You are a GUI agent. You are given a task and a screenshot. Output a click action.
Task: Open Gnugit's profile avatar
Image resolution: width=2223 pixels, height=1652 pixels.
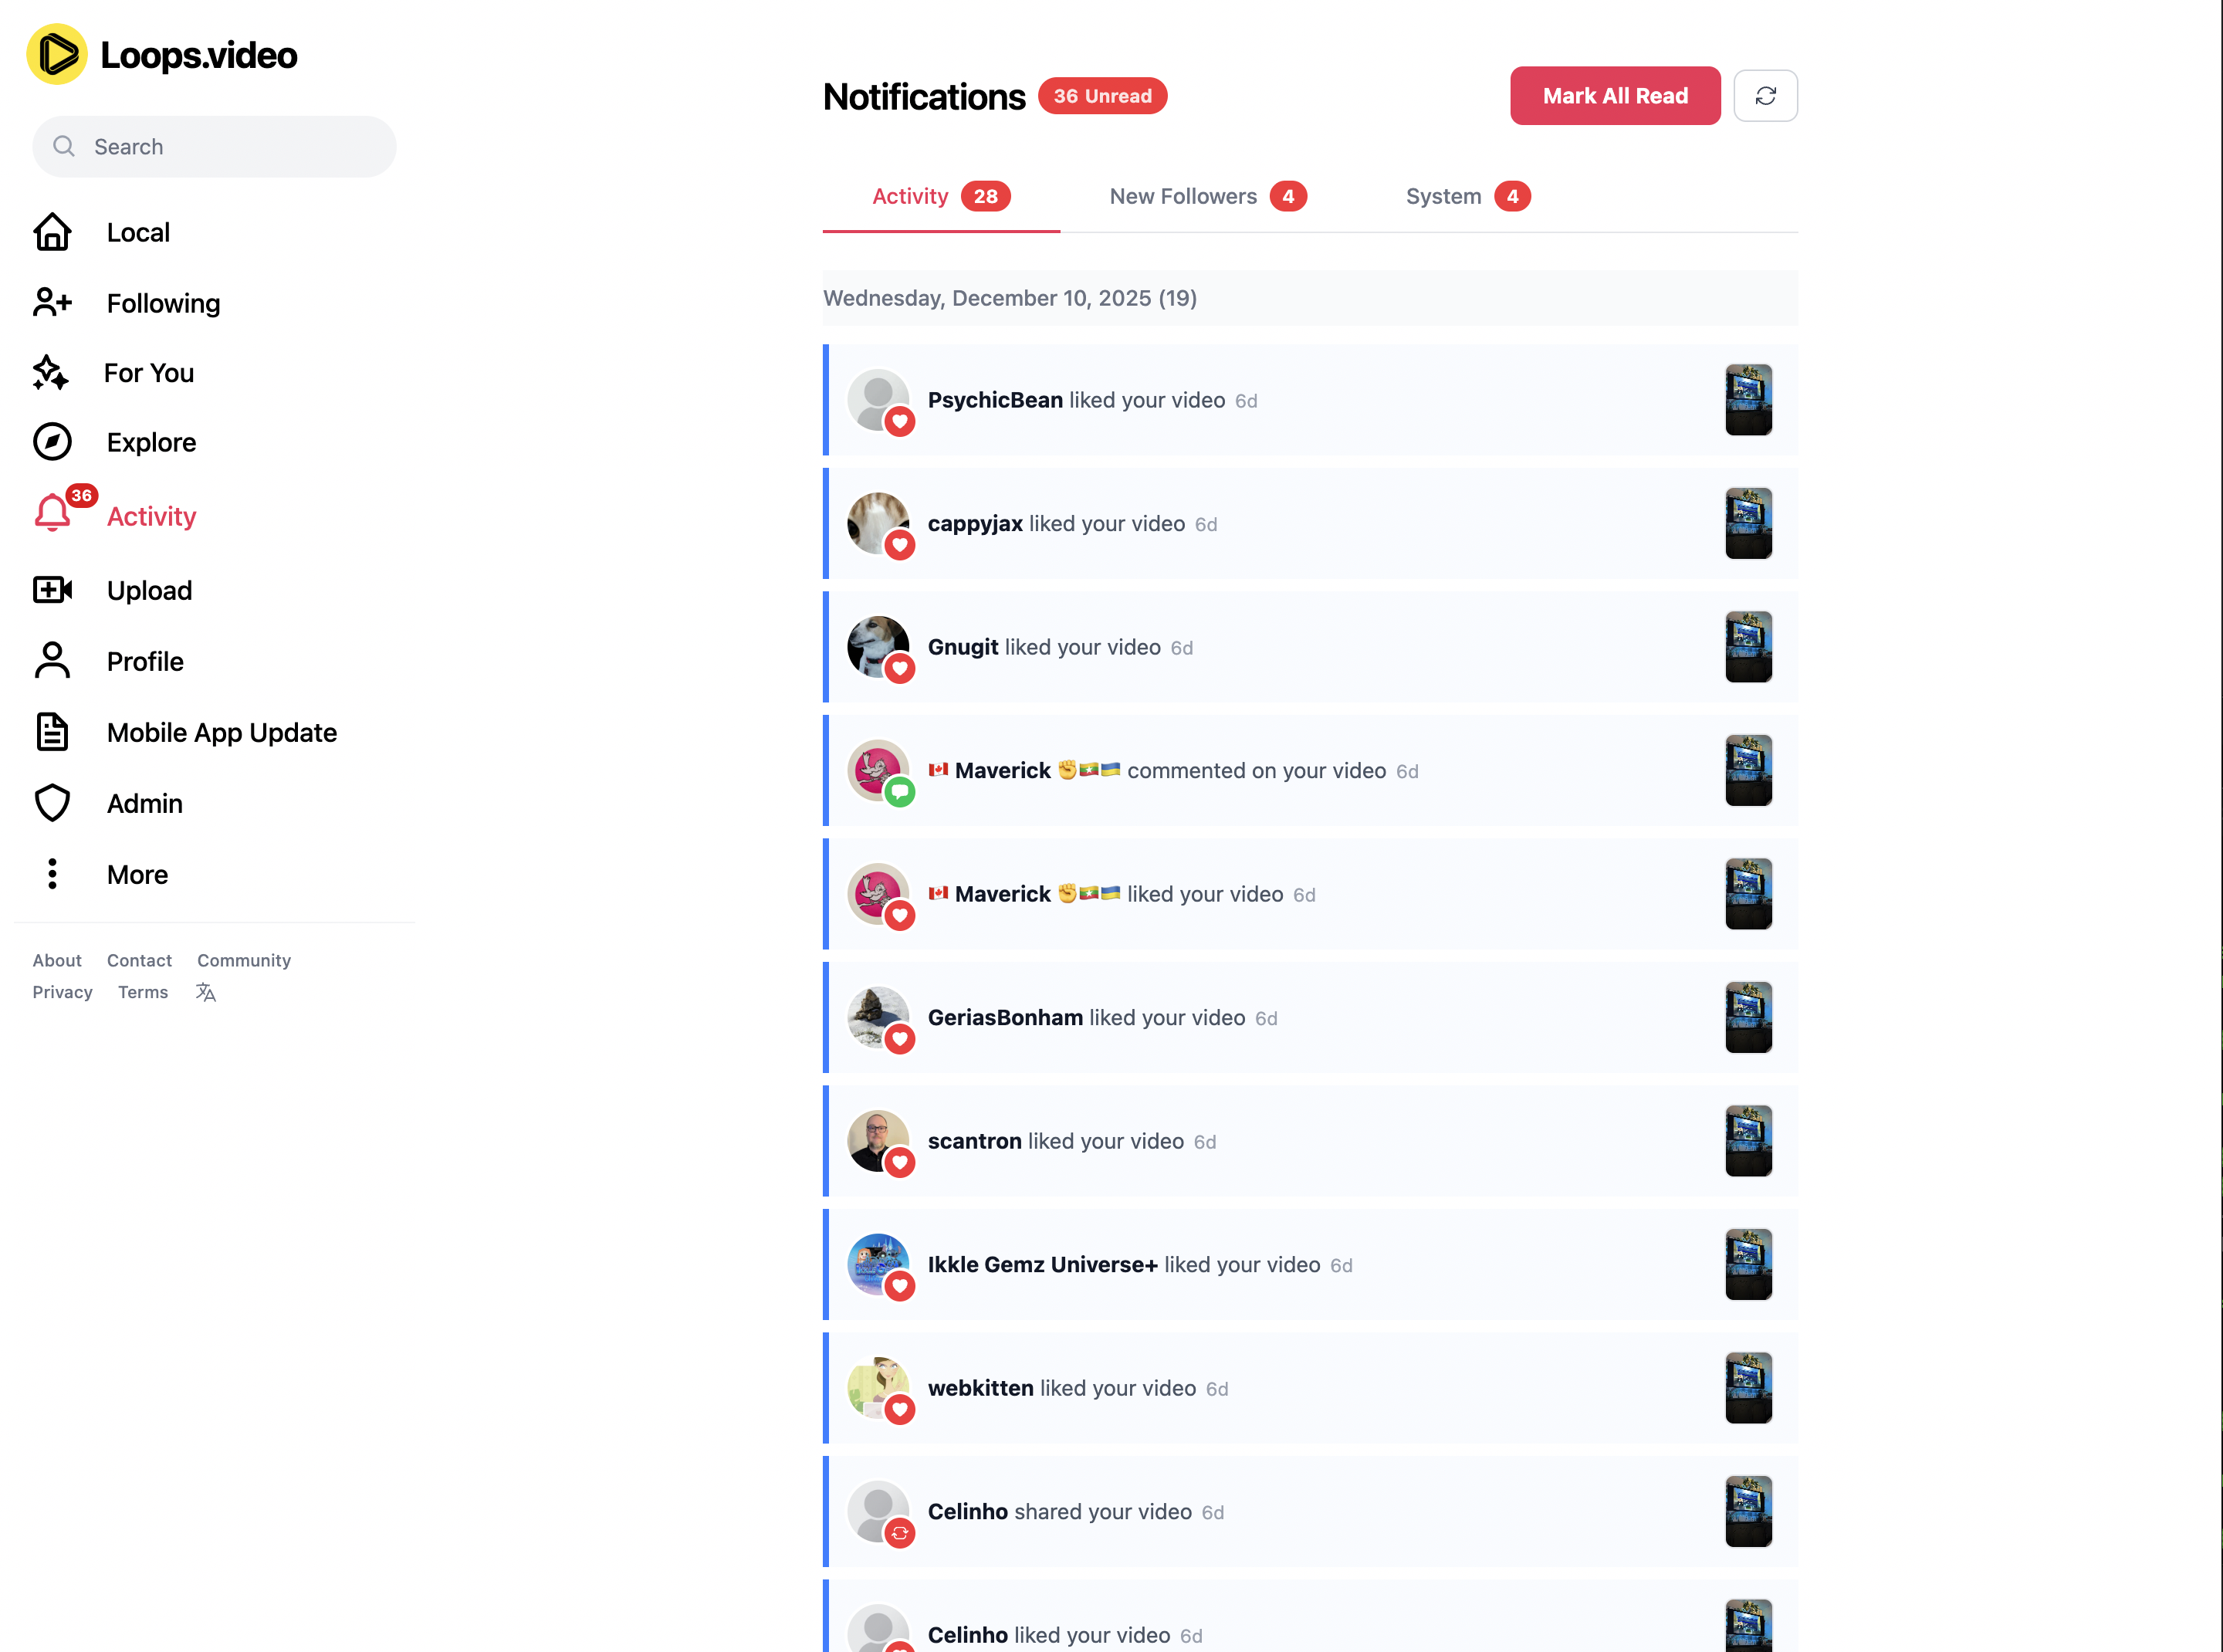click(878, 646)
